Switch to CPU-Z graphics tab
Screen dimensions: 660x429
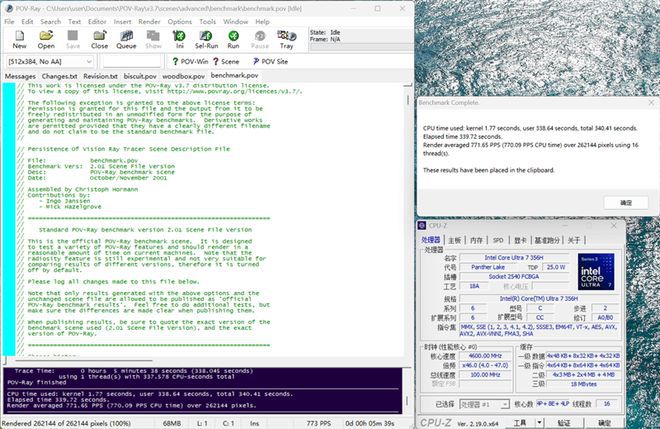(x=520, y=240)
